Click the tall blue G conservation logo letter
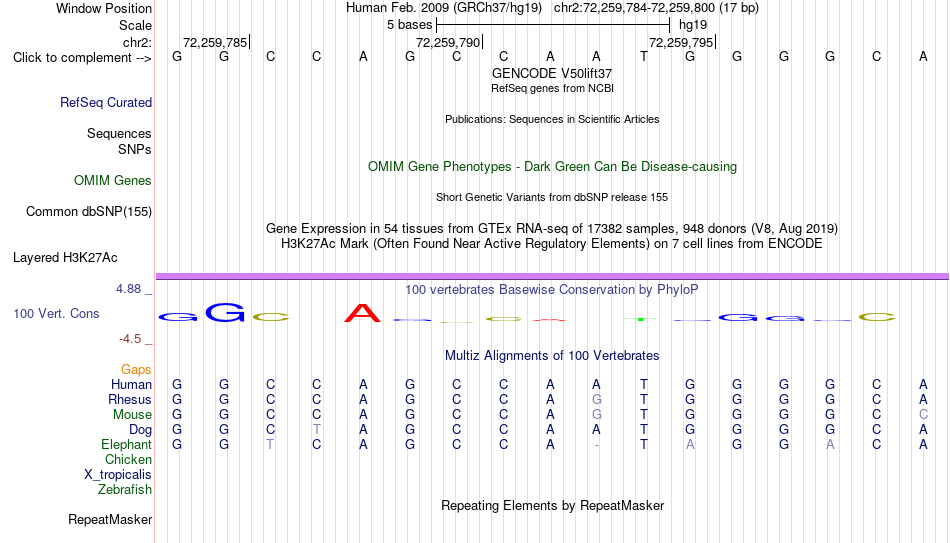The width and height of the screenshot is (950, 543). pyautogui.click(x=225, y=312)
